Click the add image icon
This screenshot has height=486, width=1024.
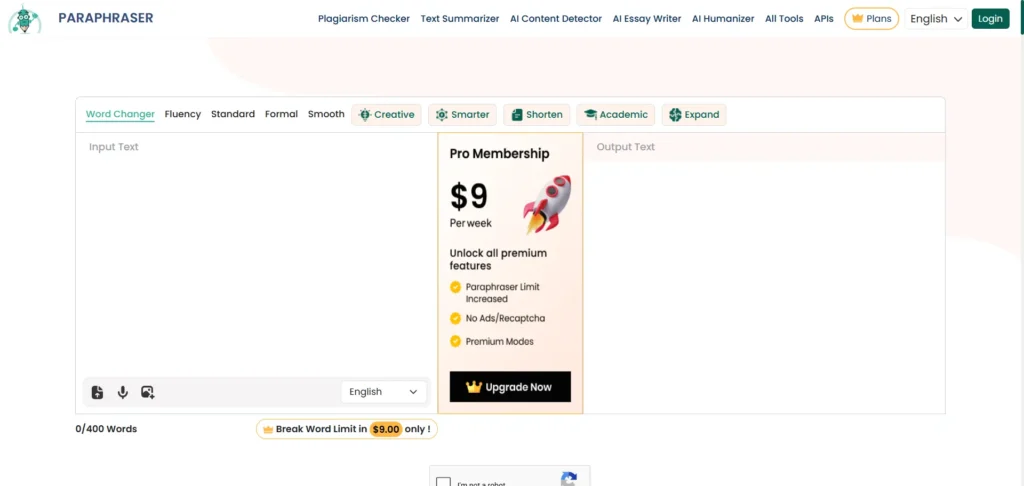coord(148,392)
